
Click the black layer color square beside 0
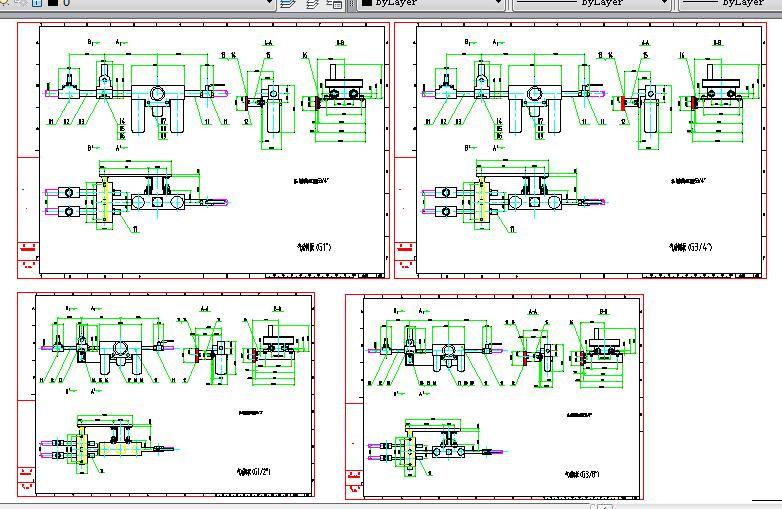click(x=53, y=2)
